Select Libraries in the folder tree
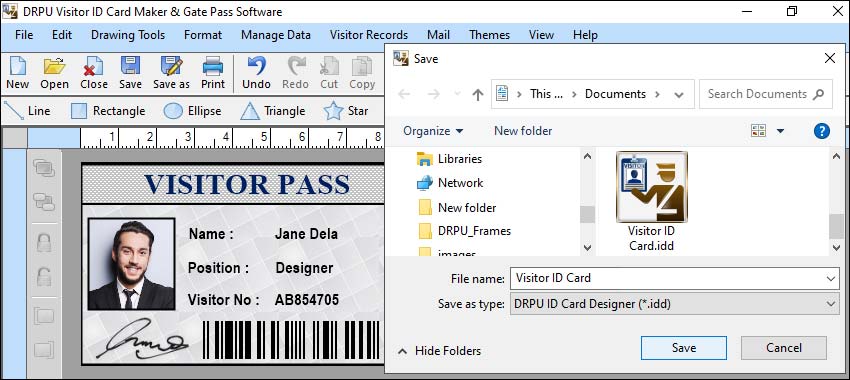Viewport: 850px width, 380px height. tap(449, 159)
